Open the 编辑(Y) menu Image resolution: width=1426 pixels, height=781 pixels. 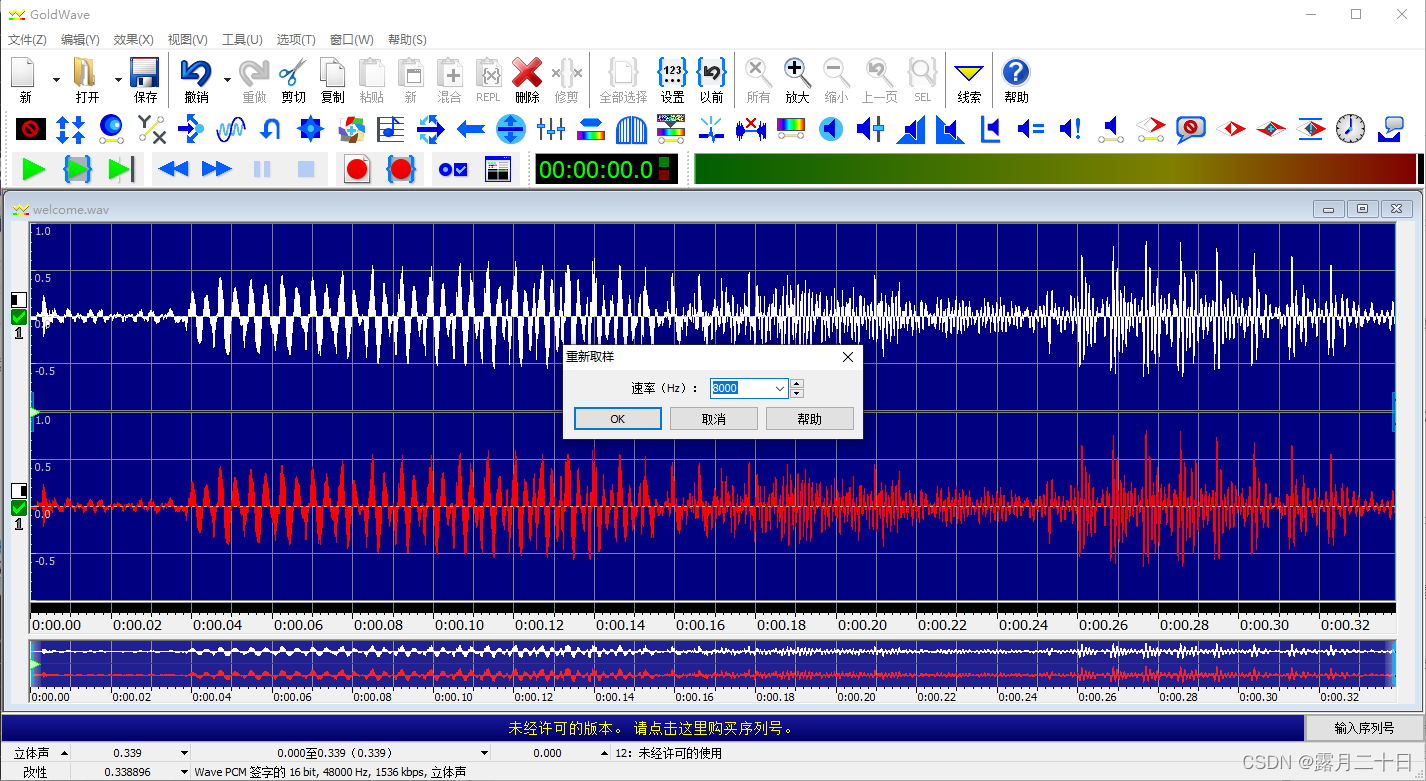tap(80, 40)
